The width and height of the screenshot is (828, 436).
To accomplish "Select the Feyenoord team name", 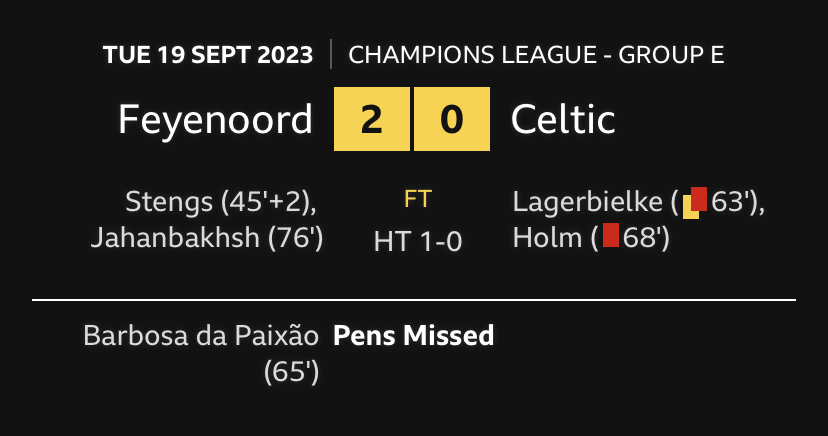I will (215, 120).
